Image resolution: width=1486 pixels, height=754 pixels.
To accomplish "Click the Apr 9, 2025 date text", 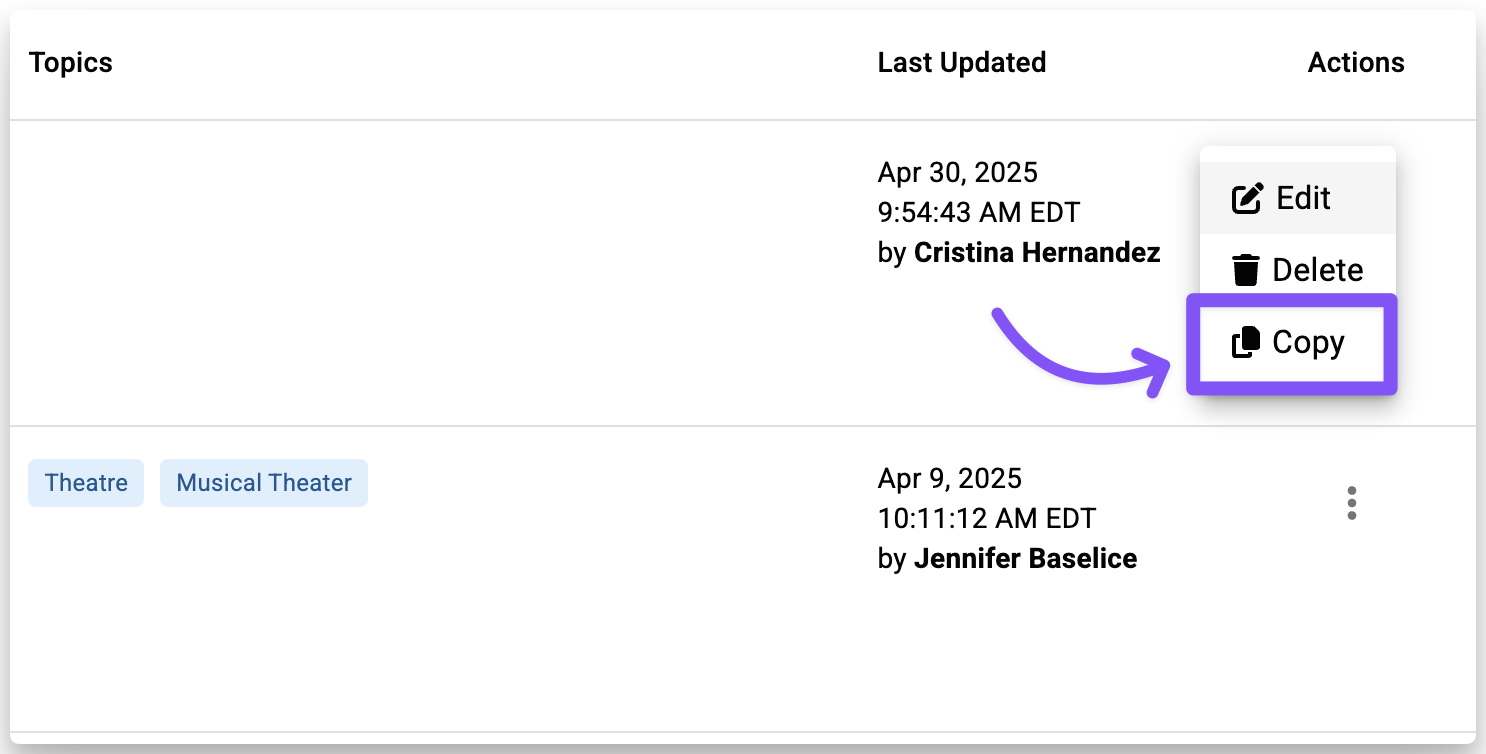I will pyautogui.click(x=949, y=478).
